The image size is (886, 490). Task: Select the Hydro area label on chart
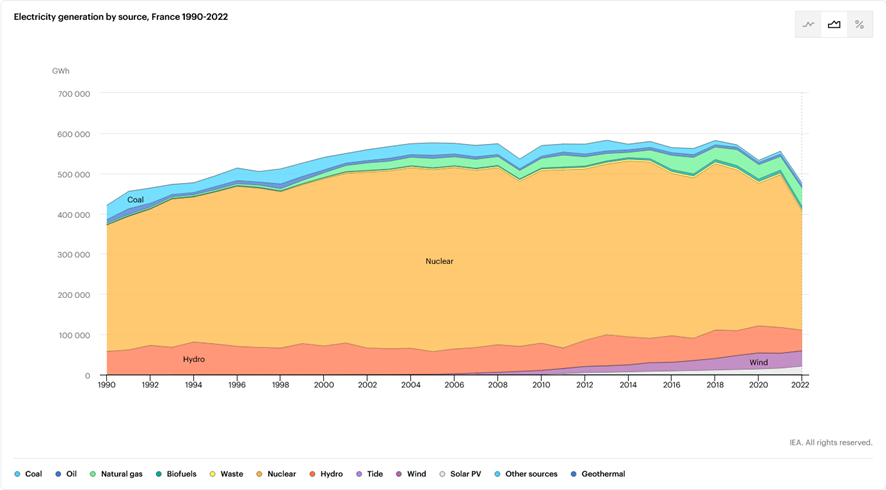(x=194, y=359)
